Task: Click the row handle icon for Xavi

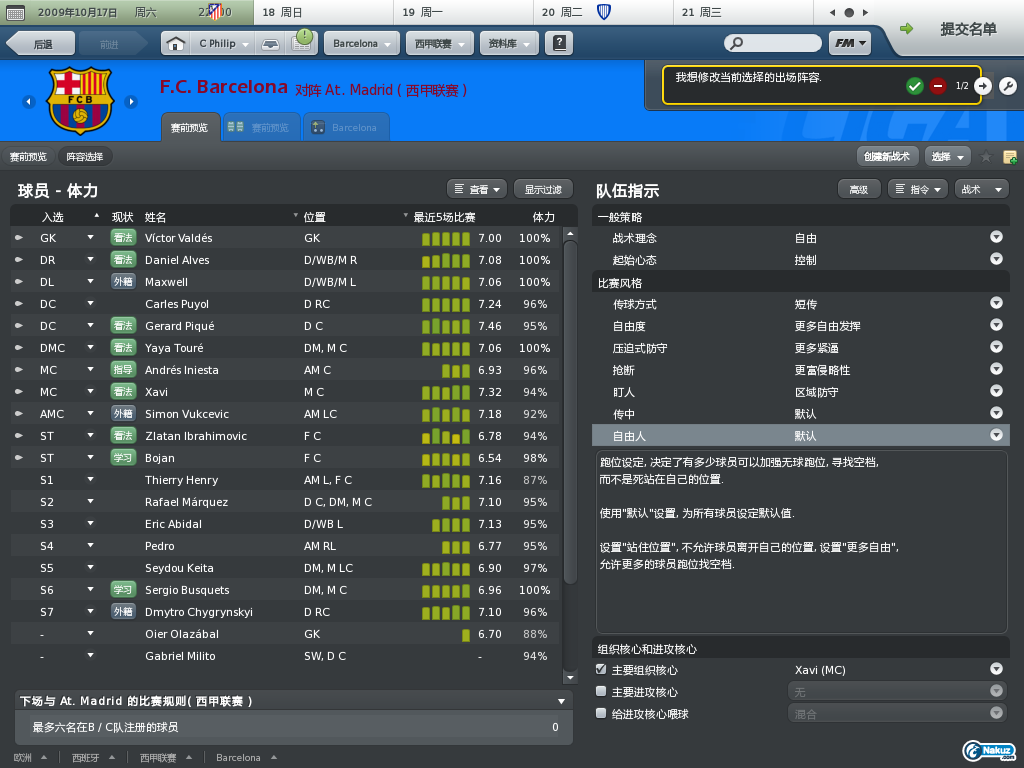Action: (19, 392)
